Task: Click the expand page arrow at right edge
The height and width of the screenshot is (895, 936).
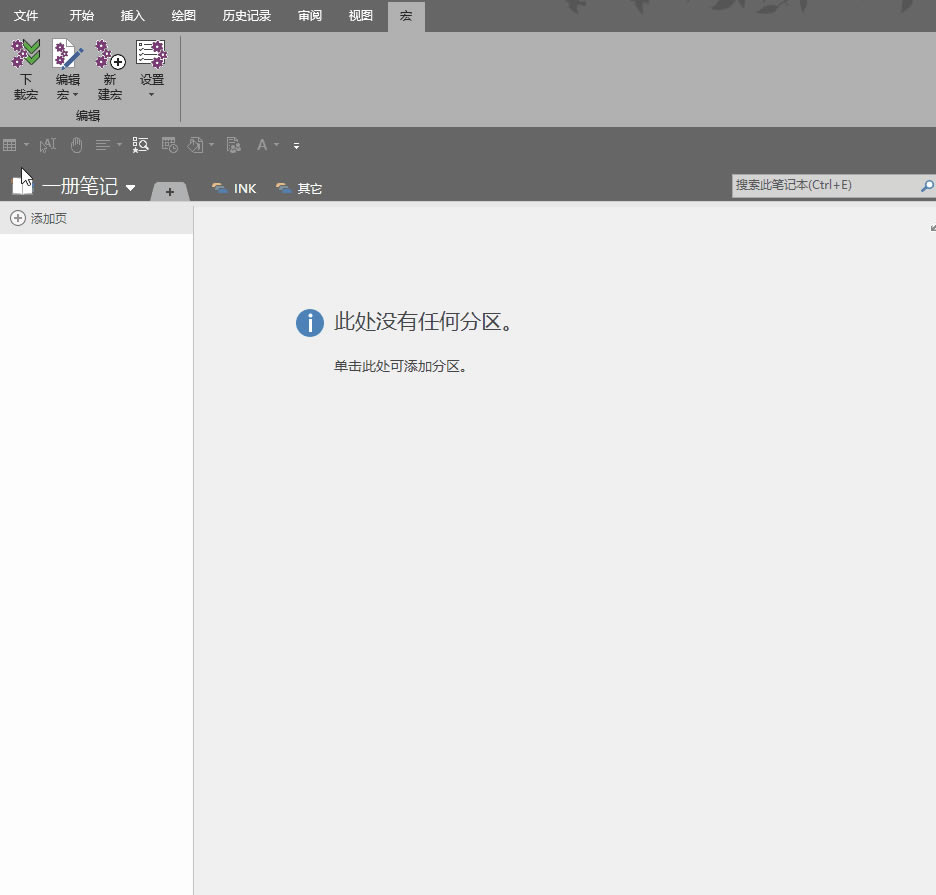Action: click(x=932, y=227)
